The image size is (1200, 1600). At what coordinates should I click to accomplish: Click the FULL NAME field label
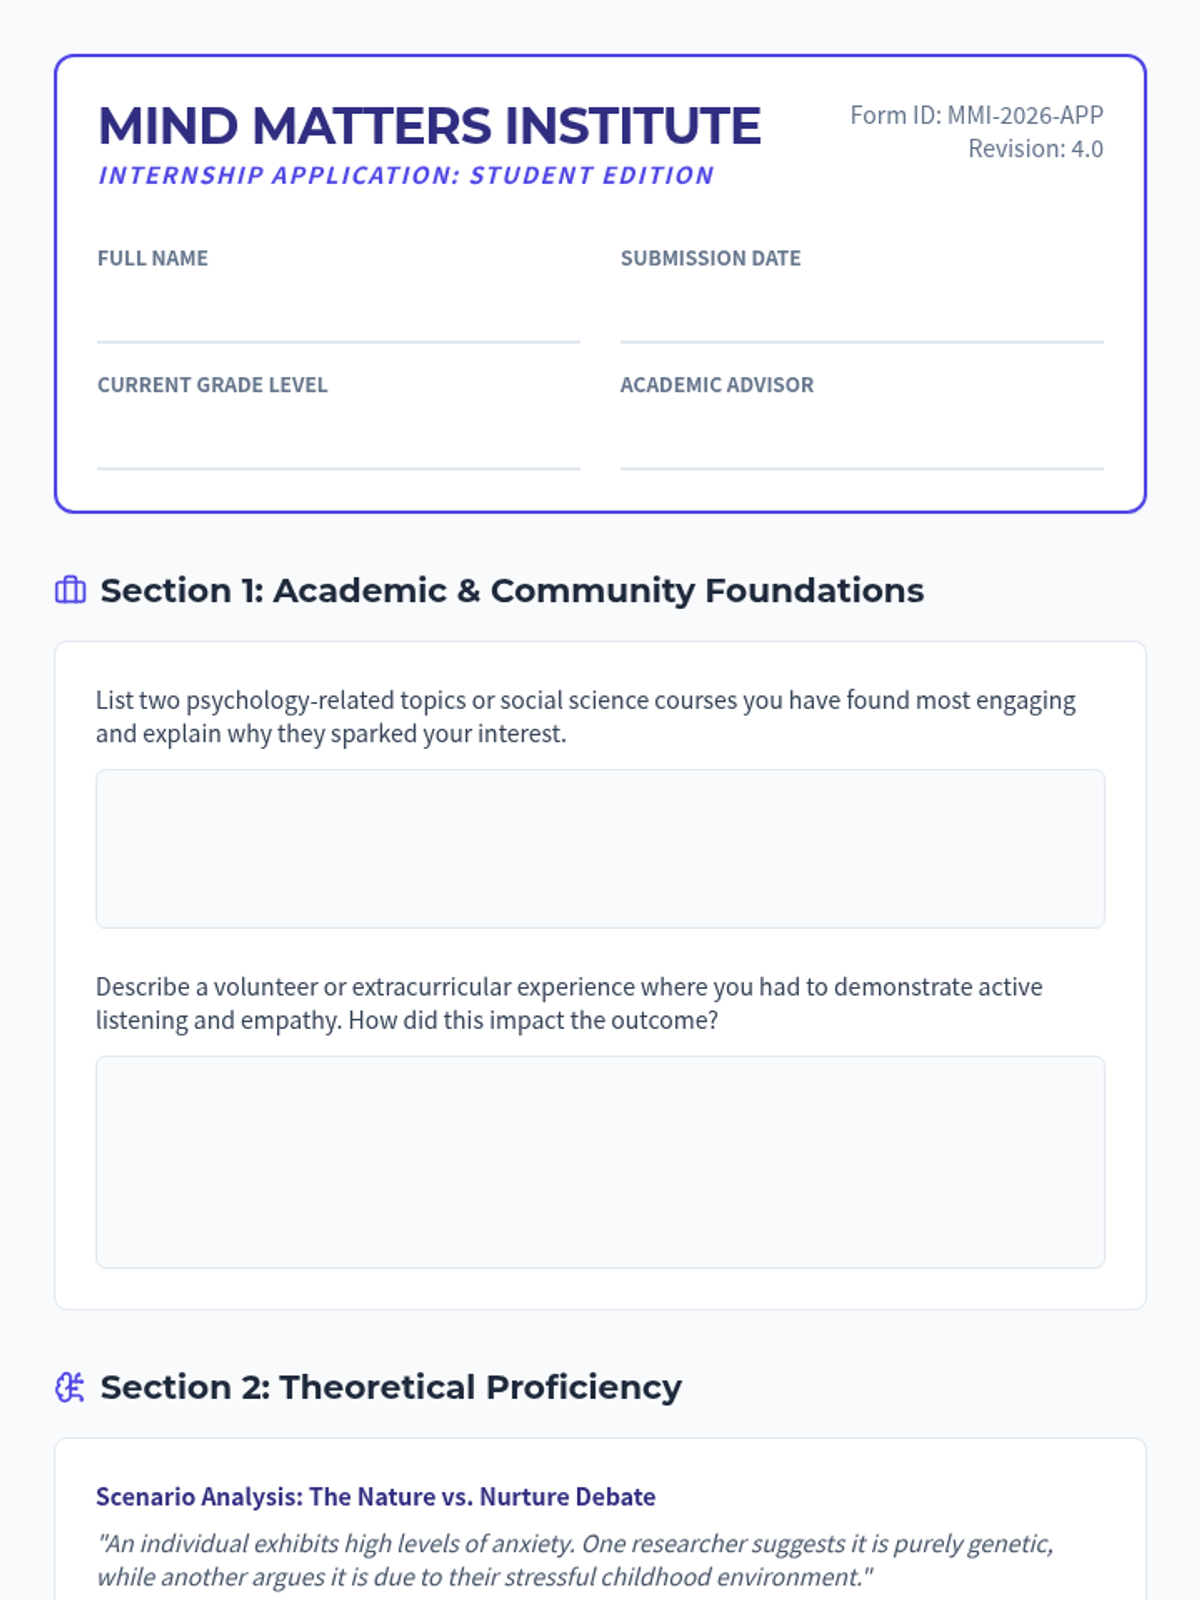click(x=153, y=258)
